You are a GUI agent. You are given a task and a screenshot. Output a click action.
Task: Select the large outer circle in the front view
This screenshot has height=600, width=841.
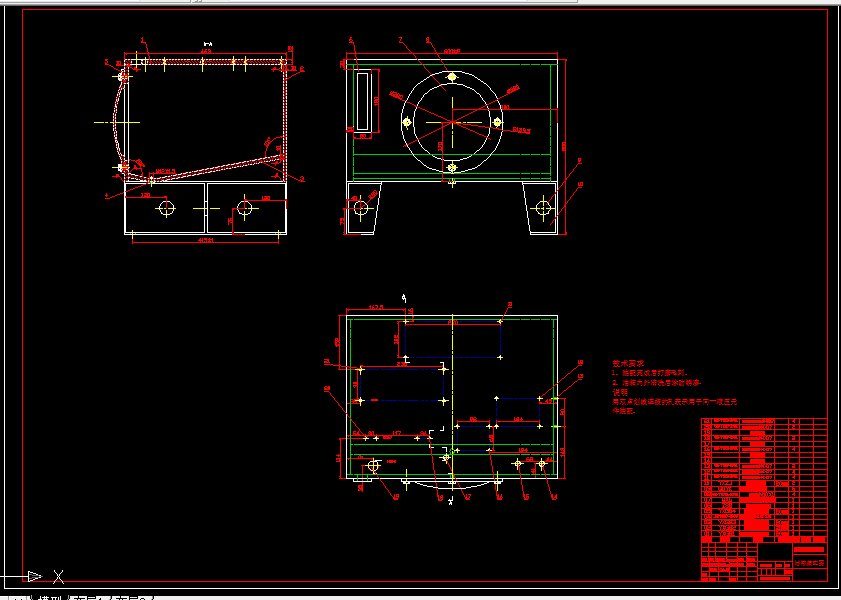[x=452, y=122]
